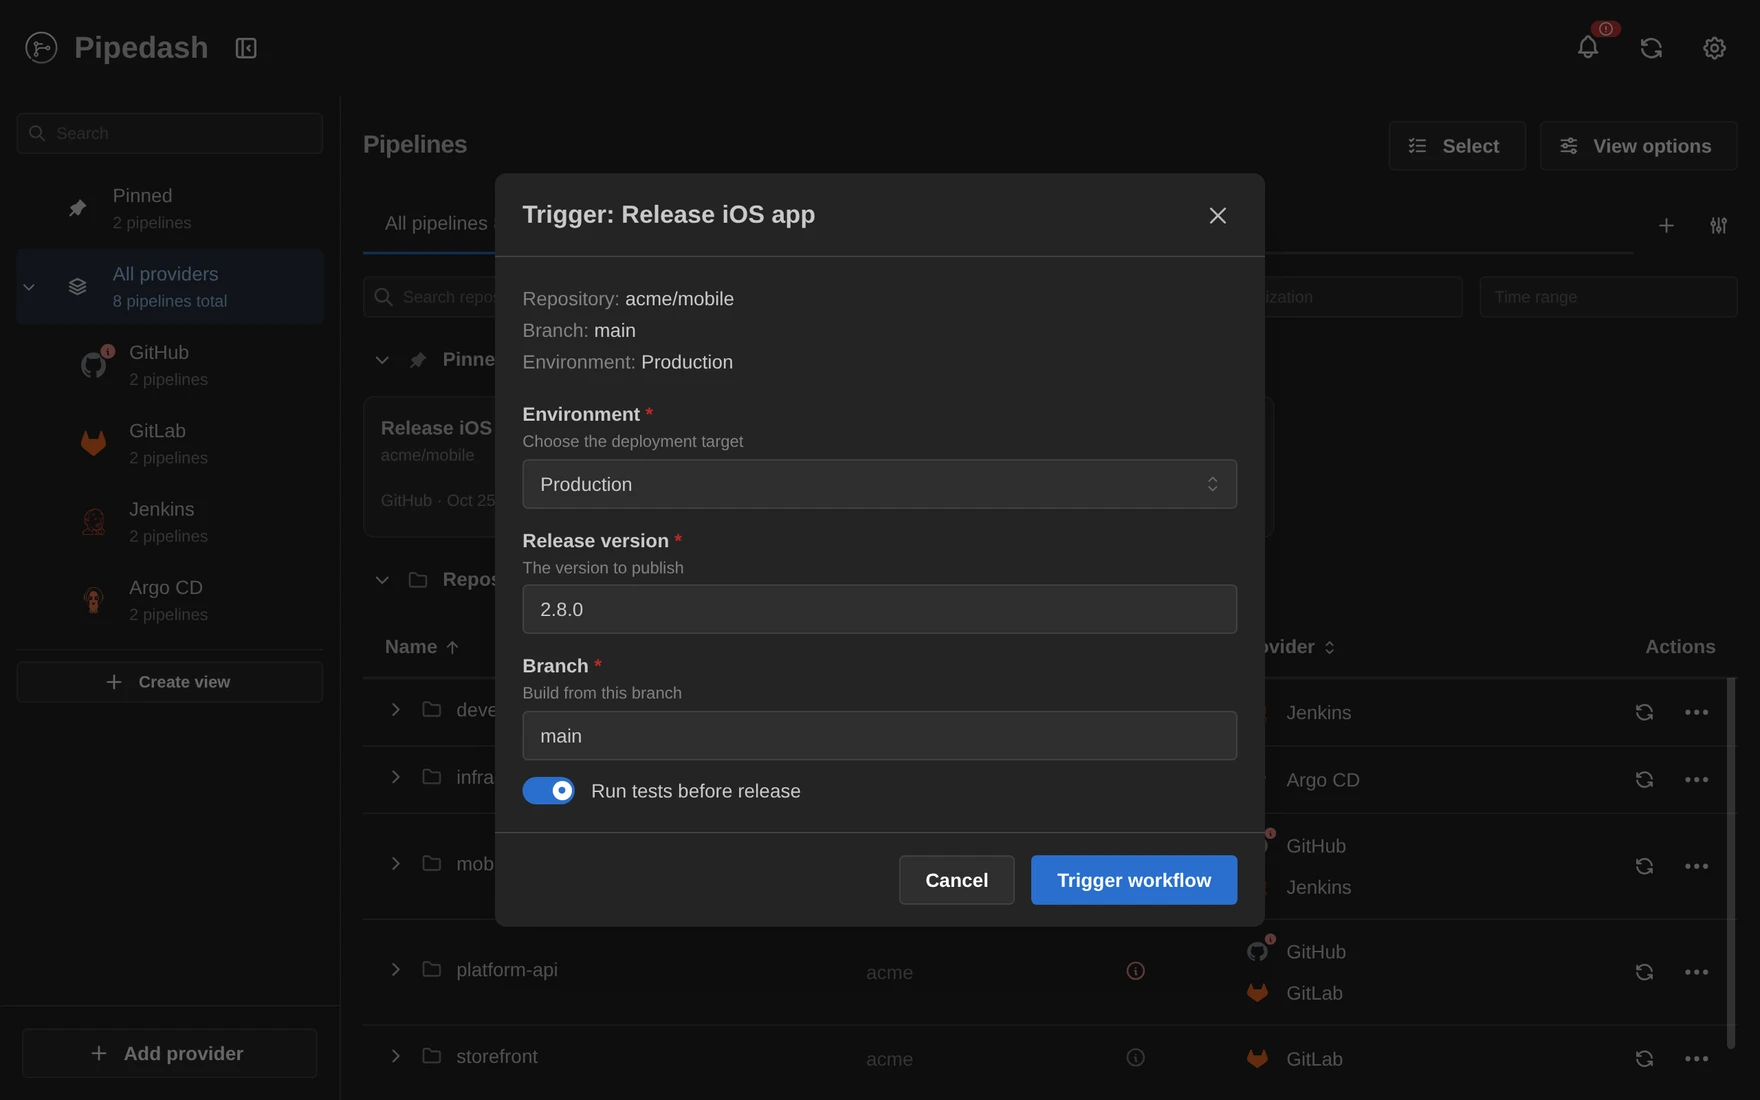The image size is (1760, 1100).
Task: Expand the storefront folder row
Action: (395, 1056)
